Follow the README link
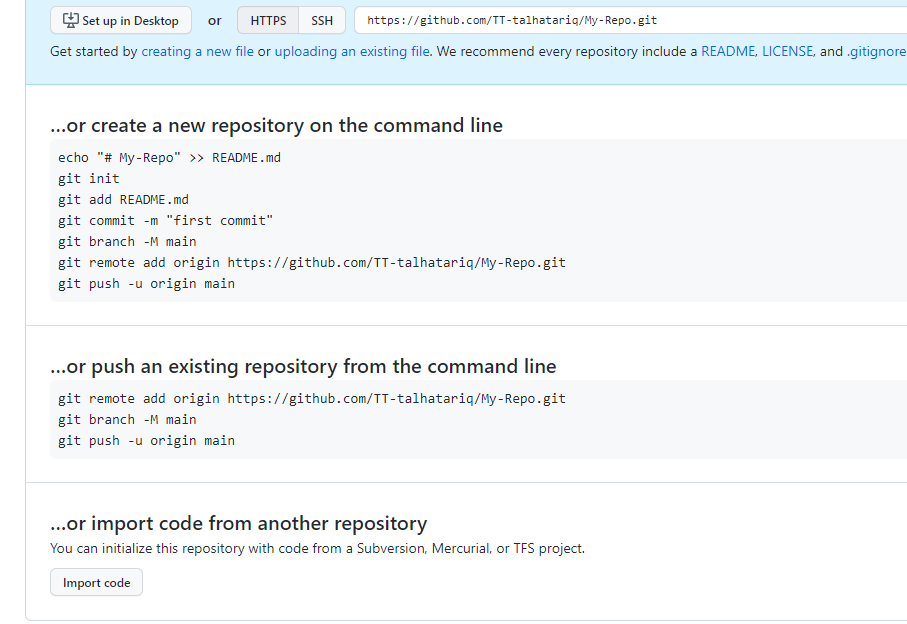 point(728,51)
